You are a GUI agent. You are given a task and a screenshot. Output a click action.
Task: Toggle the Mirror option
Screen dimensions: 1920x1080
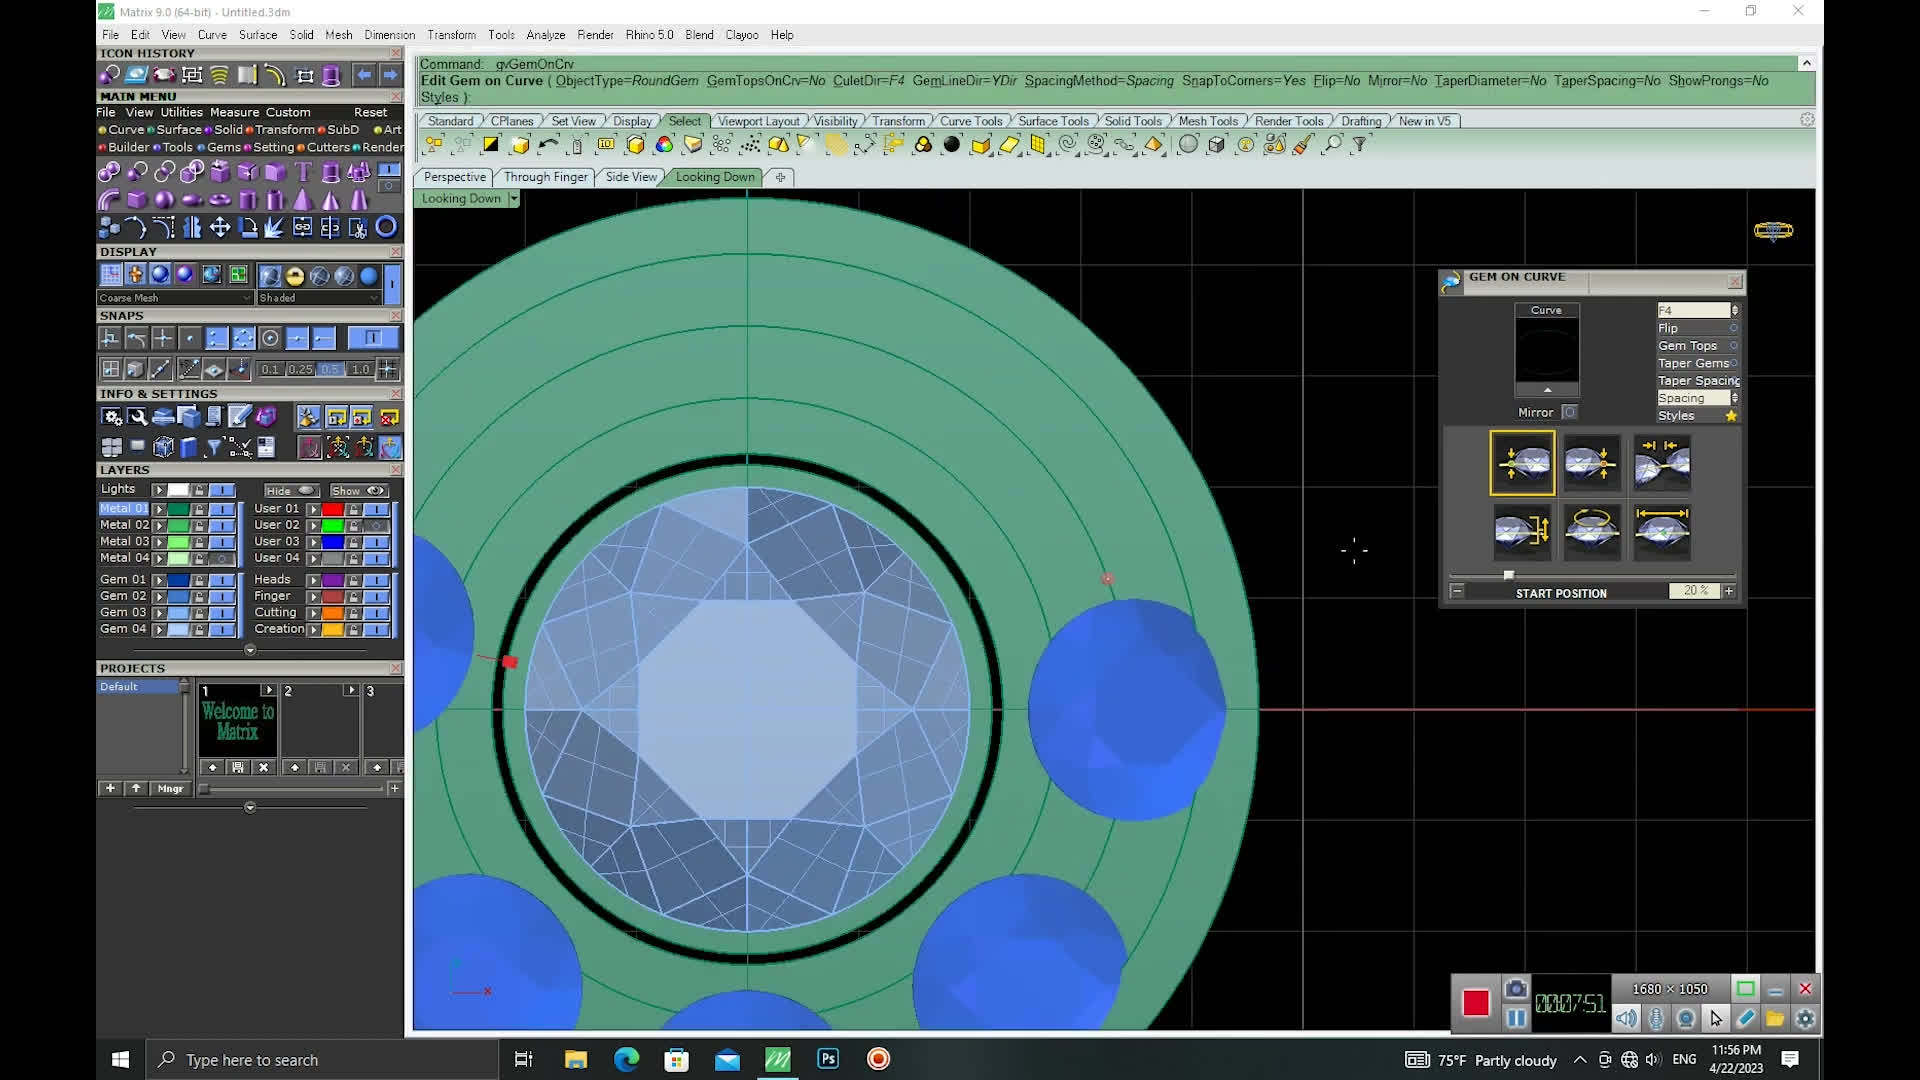(1569, 412)
